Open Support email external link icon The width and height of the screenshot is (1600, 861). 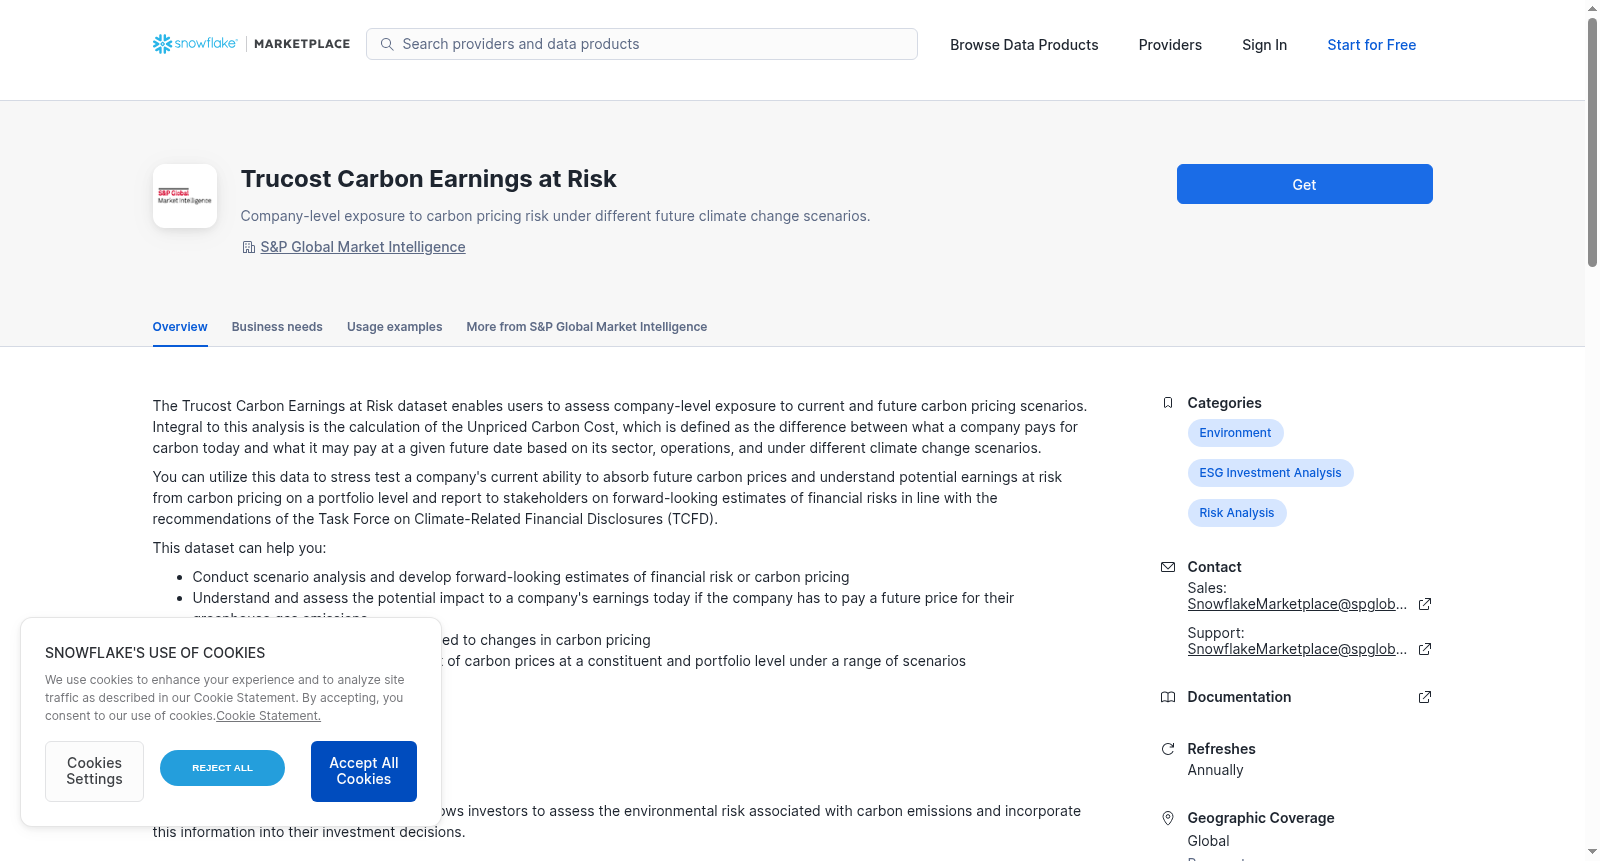click(1425, 649)
